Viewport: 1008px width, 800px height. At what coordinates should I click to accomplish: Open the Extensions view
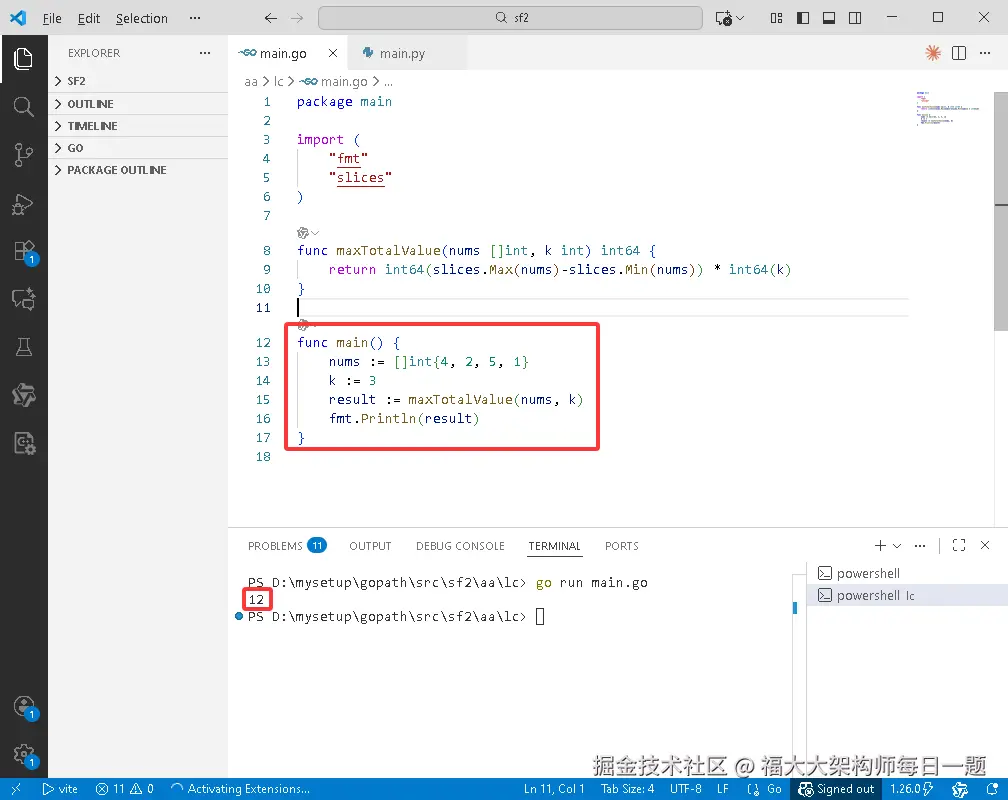(x=24, y=251)
